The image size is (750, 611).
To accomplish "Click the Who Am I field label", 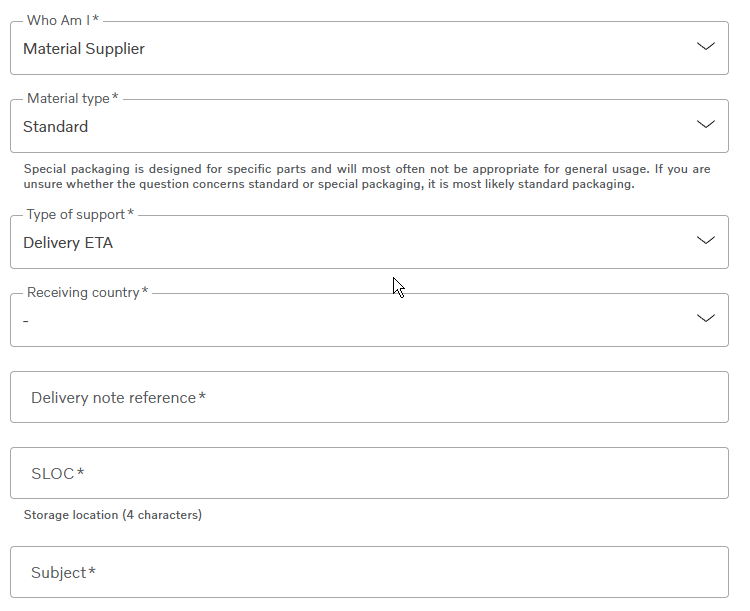I will point(63,20).
